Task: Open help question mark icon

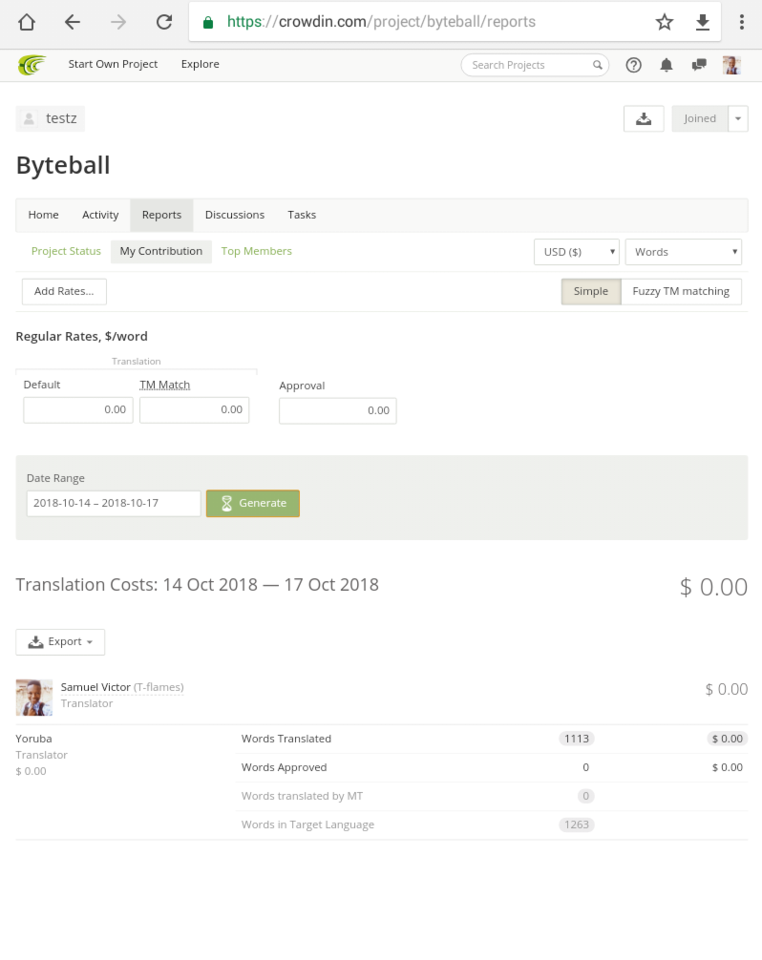Action: (633, 65)
